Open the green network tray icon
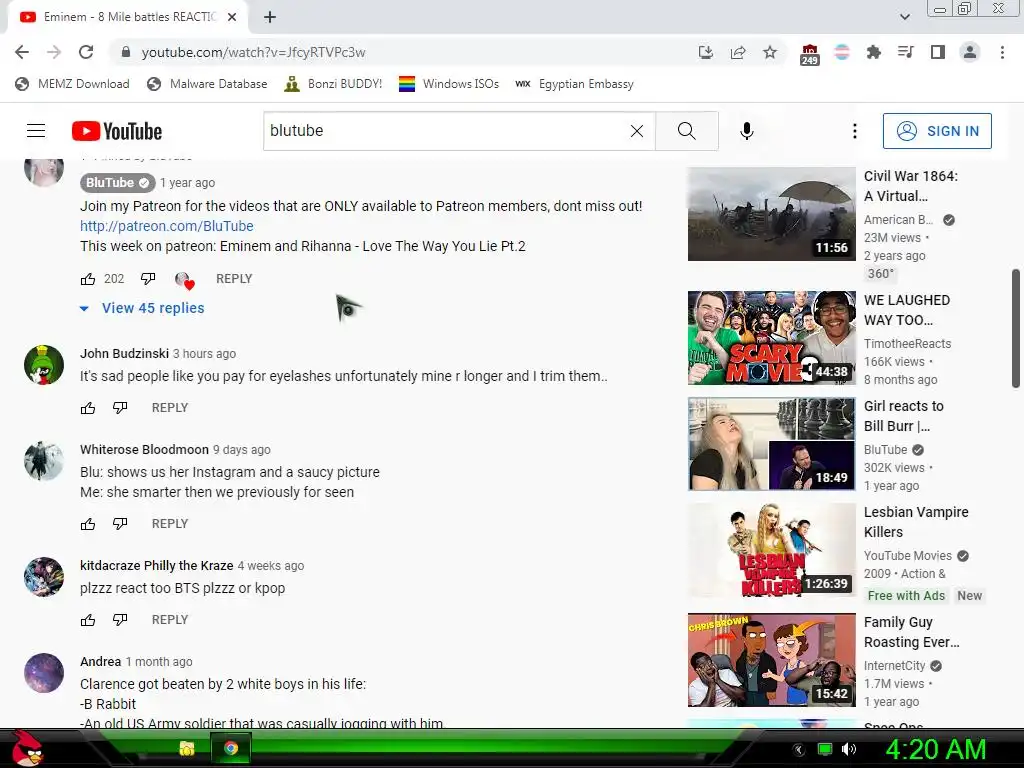Viewport: 1024px width, 768px height. [x=825, y=749]
